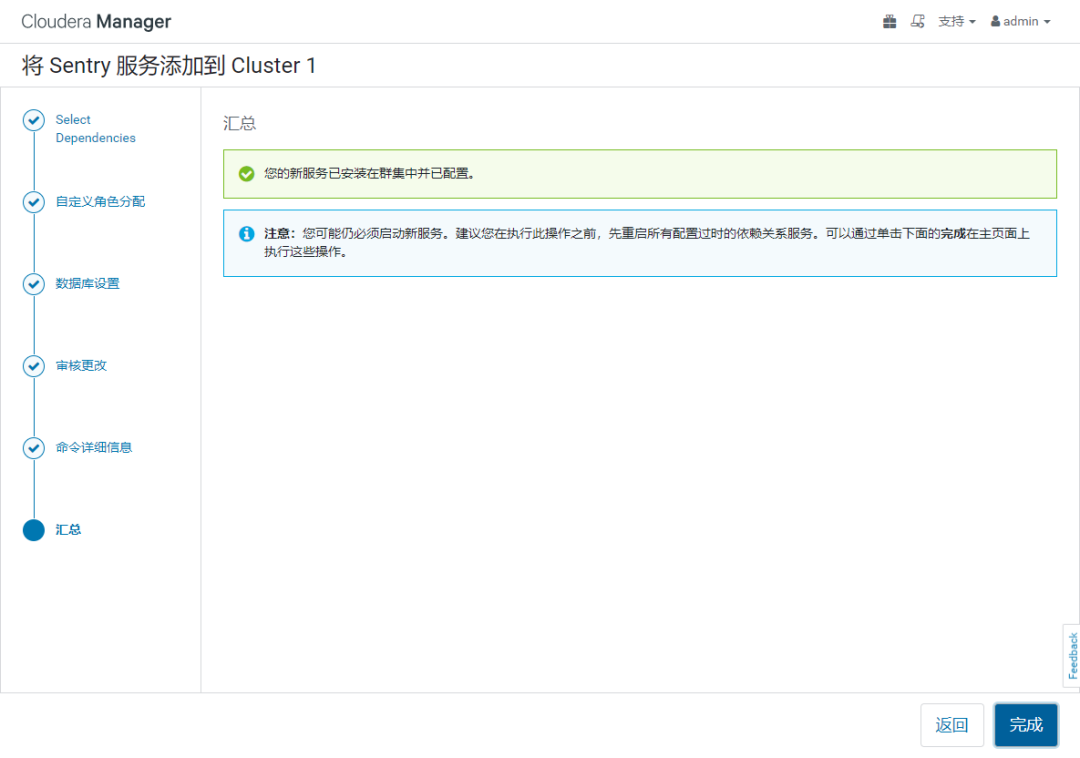Image resolution: width=1080 pixels, height=758 pixels.
Task: Click the current 汇总 step circle
Action: point(34,529)
